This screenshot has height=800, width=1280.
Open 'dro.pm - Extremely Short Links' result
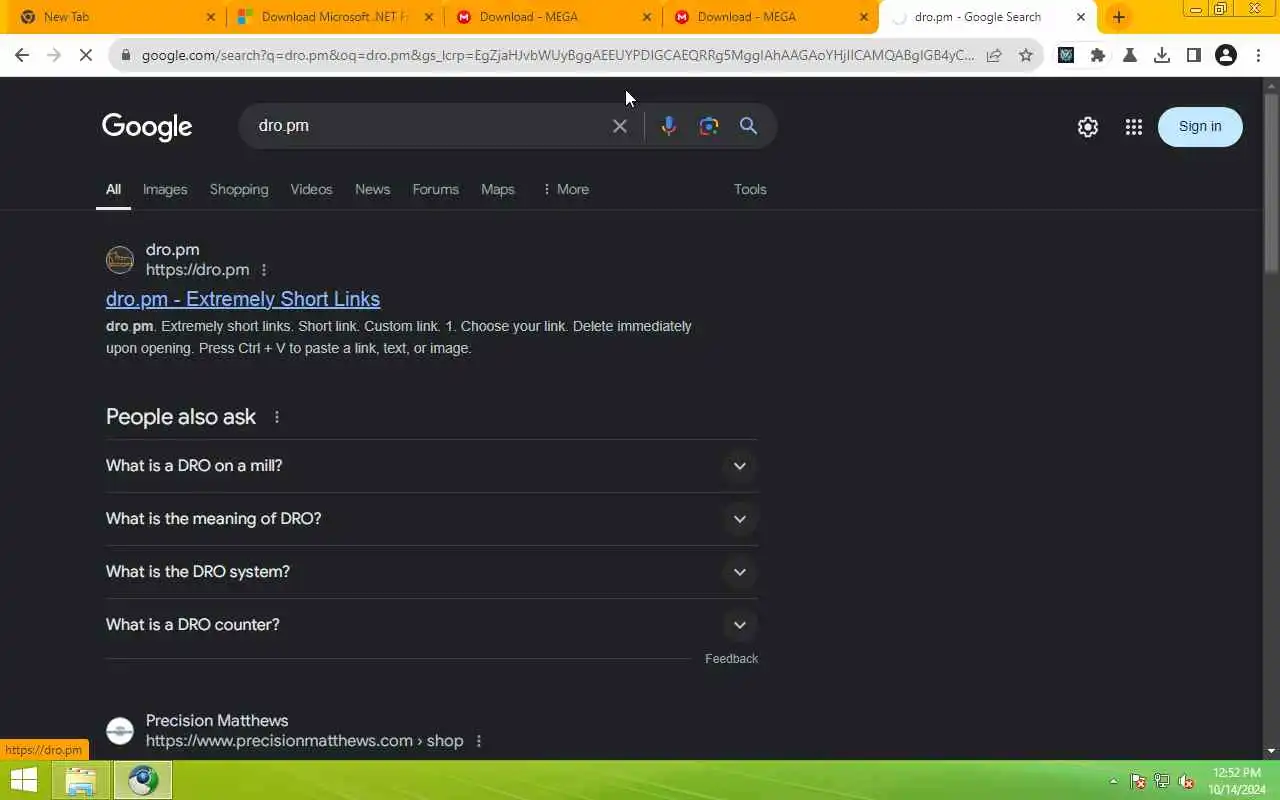pyautogui.click(x=243, y=299)
